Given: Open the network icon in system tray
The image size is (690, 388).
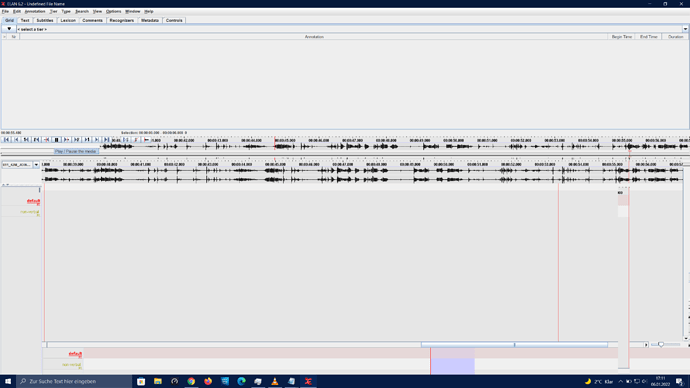Looking at the screenshot, I should click(636, 381).
